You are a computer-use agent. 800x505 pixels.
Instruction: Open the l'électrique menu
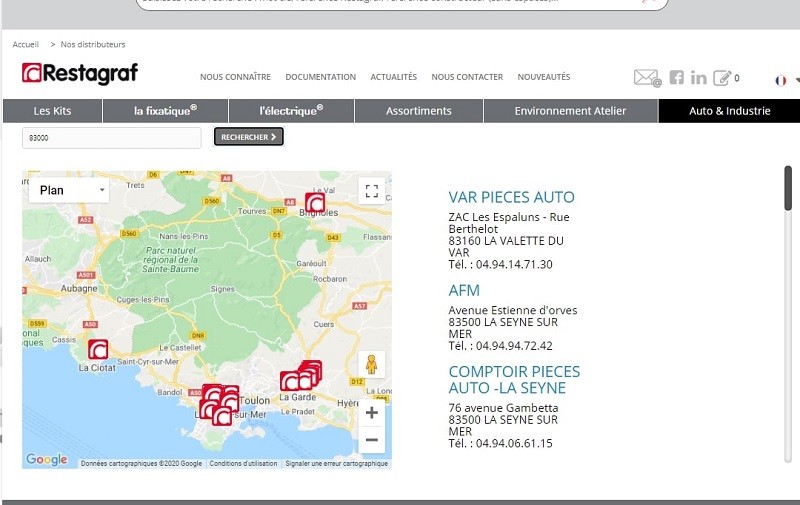(x=291, y=111)
